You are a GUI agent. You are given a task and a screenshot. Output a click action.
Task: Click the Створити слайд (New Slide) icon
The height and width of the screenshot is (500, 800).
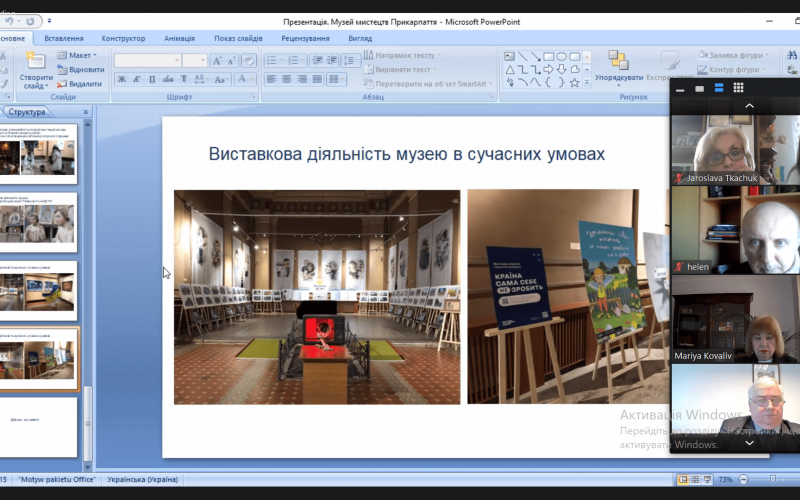[35, 61]
